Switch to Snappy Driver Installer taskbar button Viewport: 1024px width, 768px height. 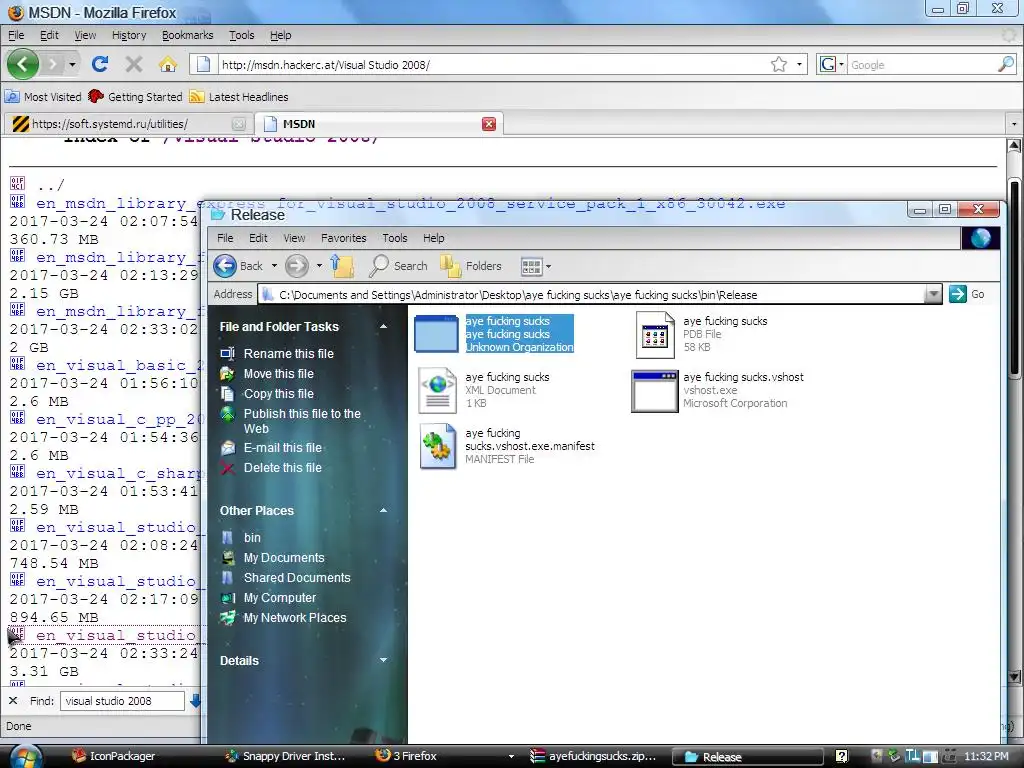[x=286, y=756]
